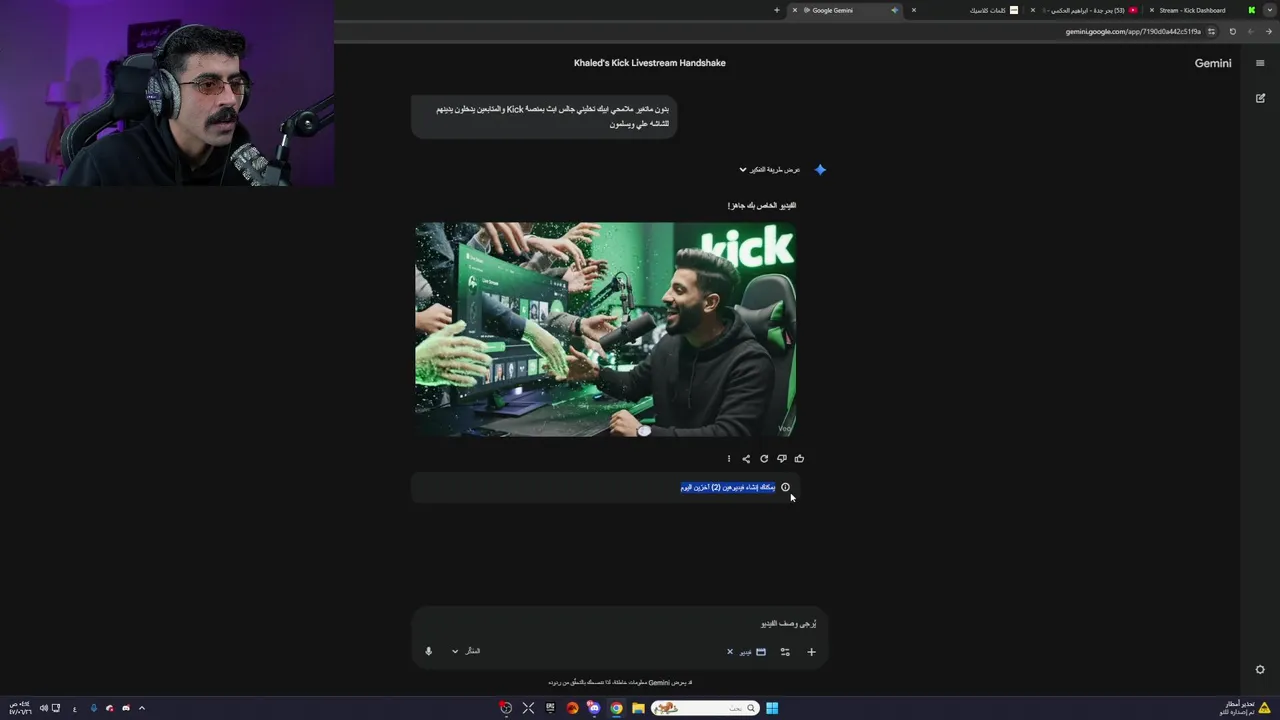Open the tab search dropdown arrow
The width and height of the screenshot is (1280, 720).
coord(1270,10)
